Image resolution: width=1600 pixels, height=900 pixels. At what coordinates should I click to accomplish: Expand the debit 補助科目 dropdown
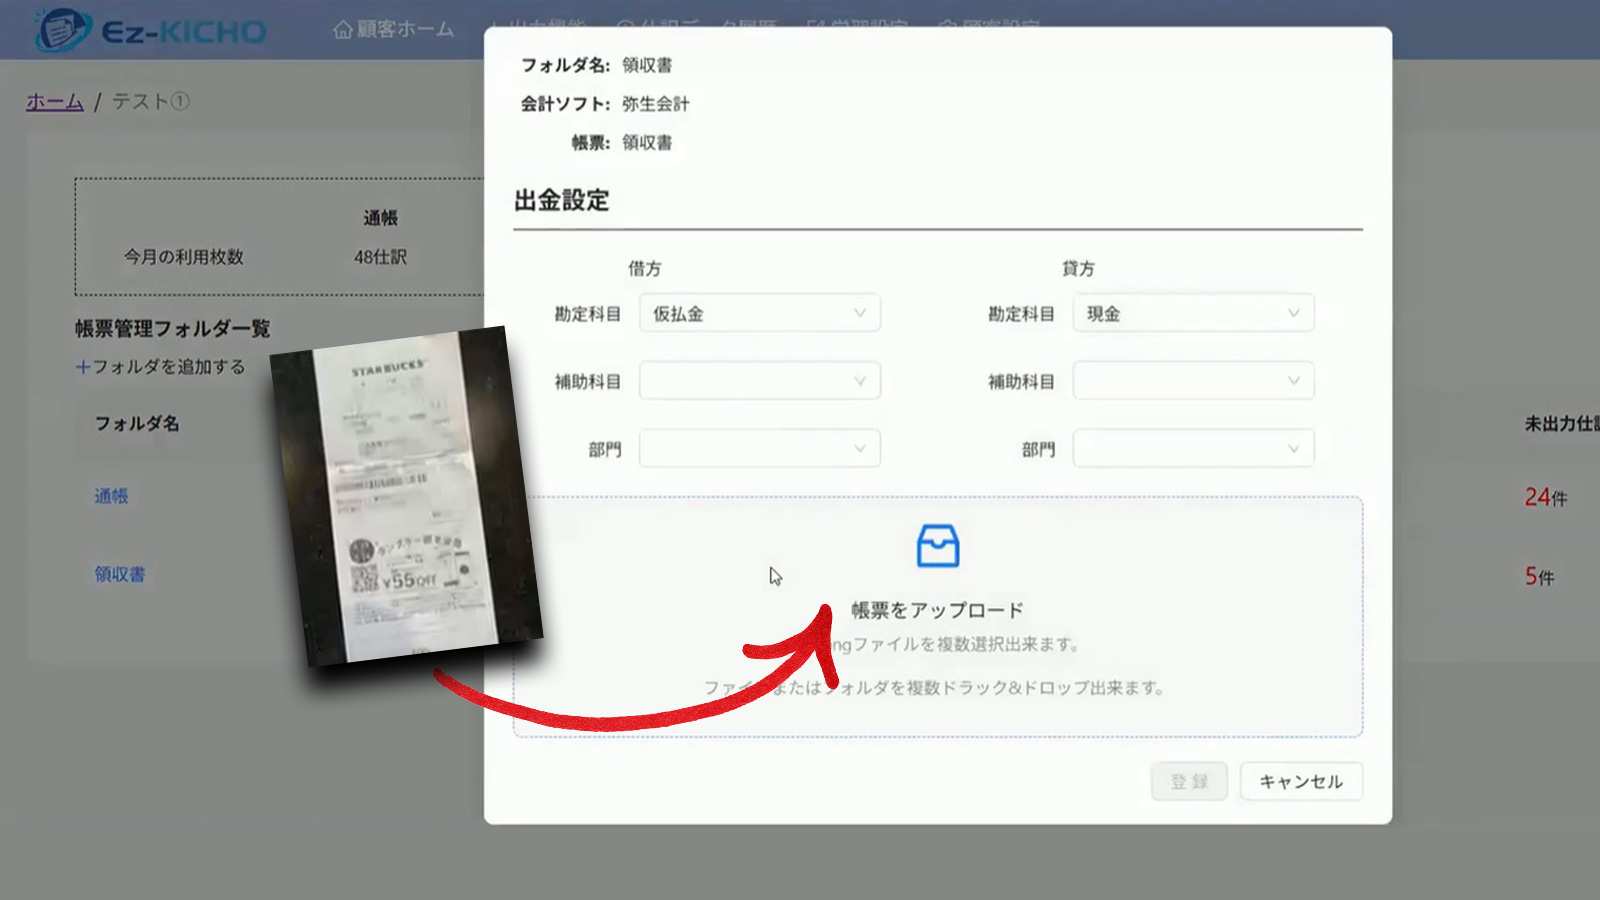(x=759, y=381)
